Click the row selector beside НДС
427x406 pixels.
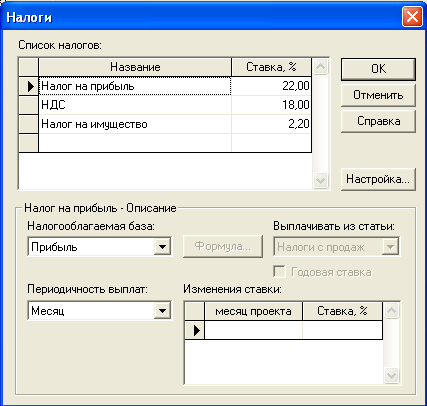[29, 105]
